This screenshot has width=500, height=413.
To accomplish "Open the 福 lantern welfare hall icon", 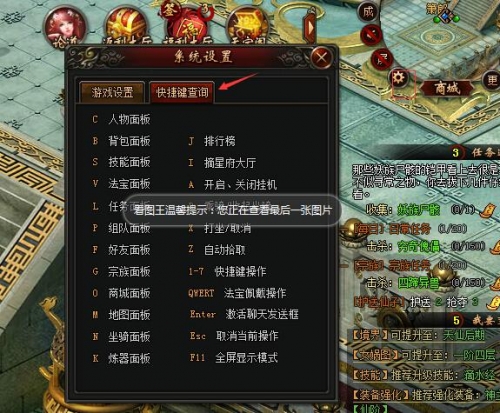I will 187,23.
